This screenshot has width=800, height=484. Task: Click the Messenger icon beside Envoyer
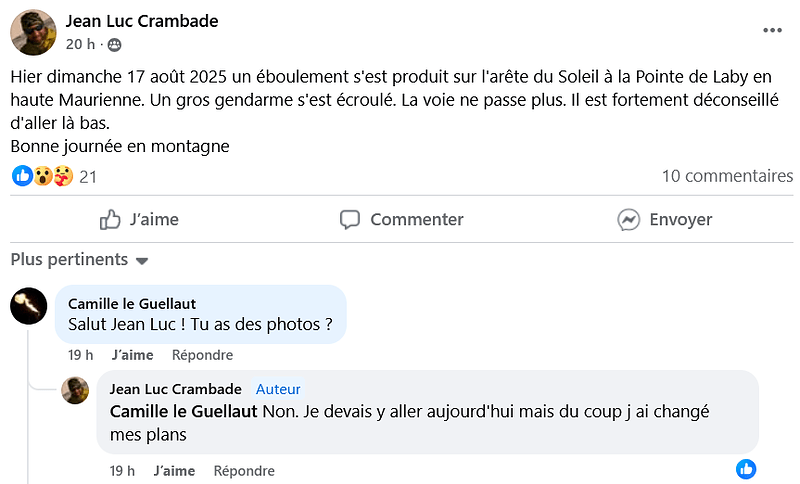pyautogui.click(x=629, y=220)
